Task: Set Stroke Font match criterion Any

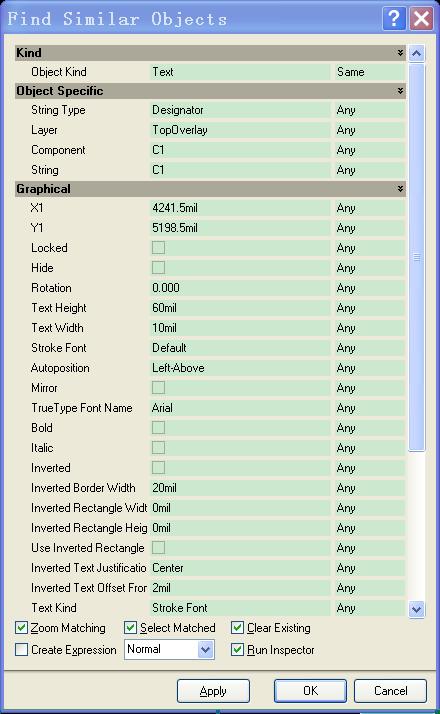Action: click(369, 348)
